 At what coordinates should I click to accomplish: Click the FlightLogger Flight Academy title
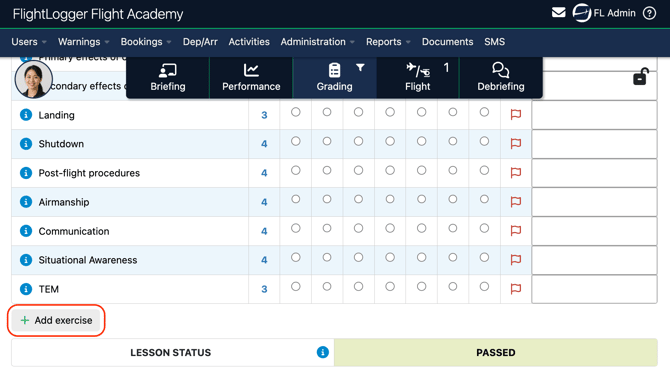coord(98,14)
